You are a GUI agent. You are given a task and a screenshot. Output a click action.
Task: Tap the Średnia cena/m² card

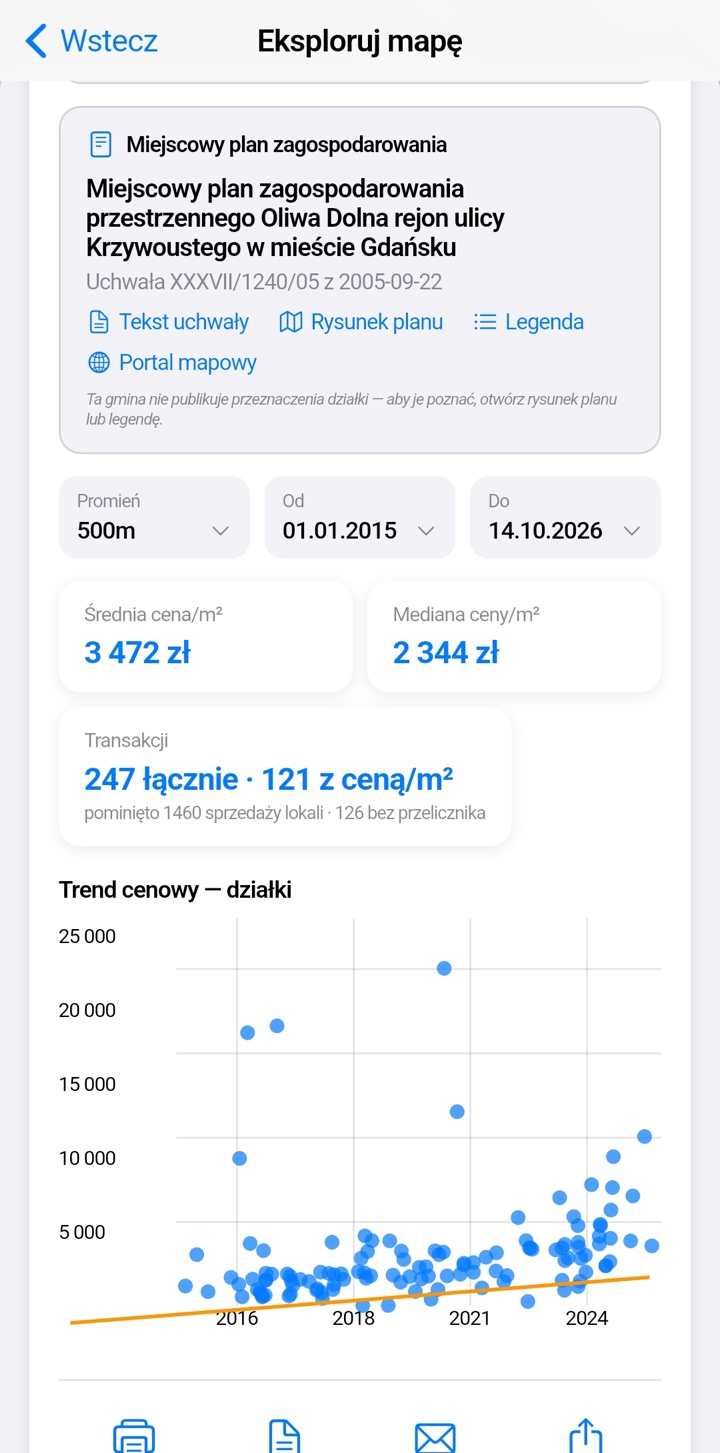tap(206, 636)
